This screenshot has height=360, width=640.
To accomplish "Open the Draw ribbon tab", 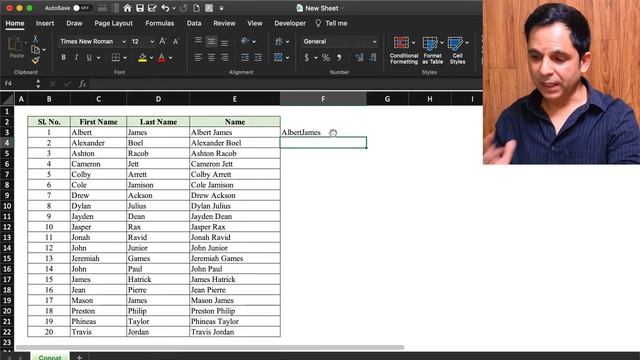I will point(74,23).
